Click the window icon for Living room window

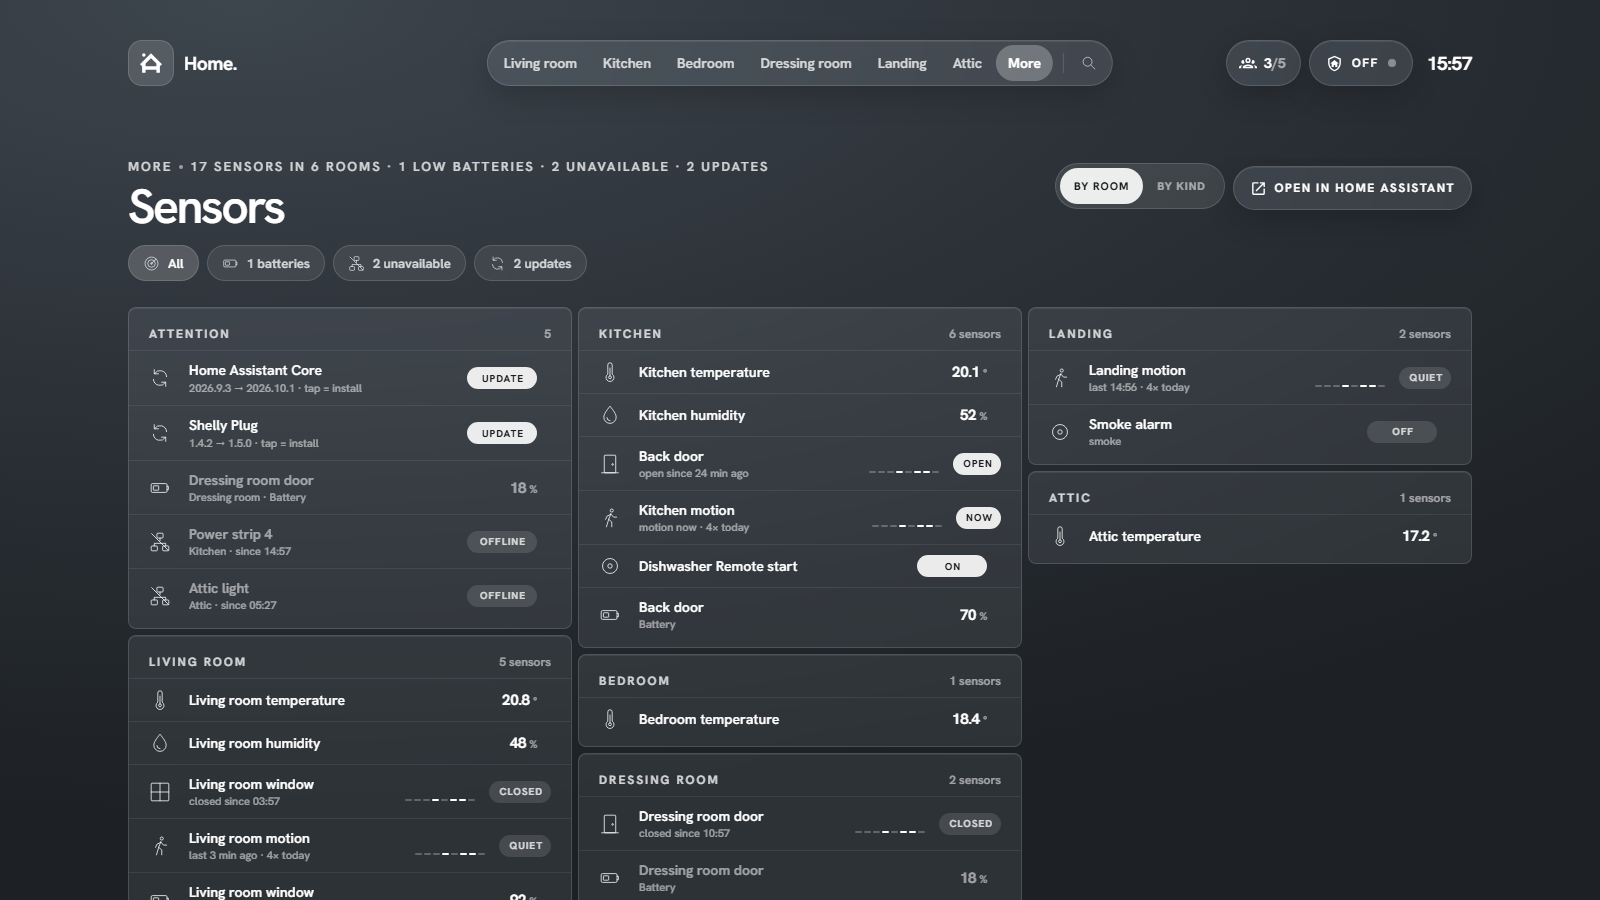(x=160, y=792)
